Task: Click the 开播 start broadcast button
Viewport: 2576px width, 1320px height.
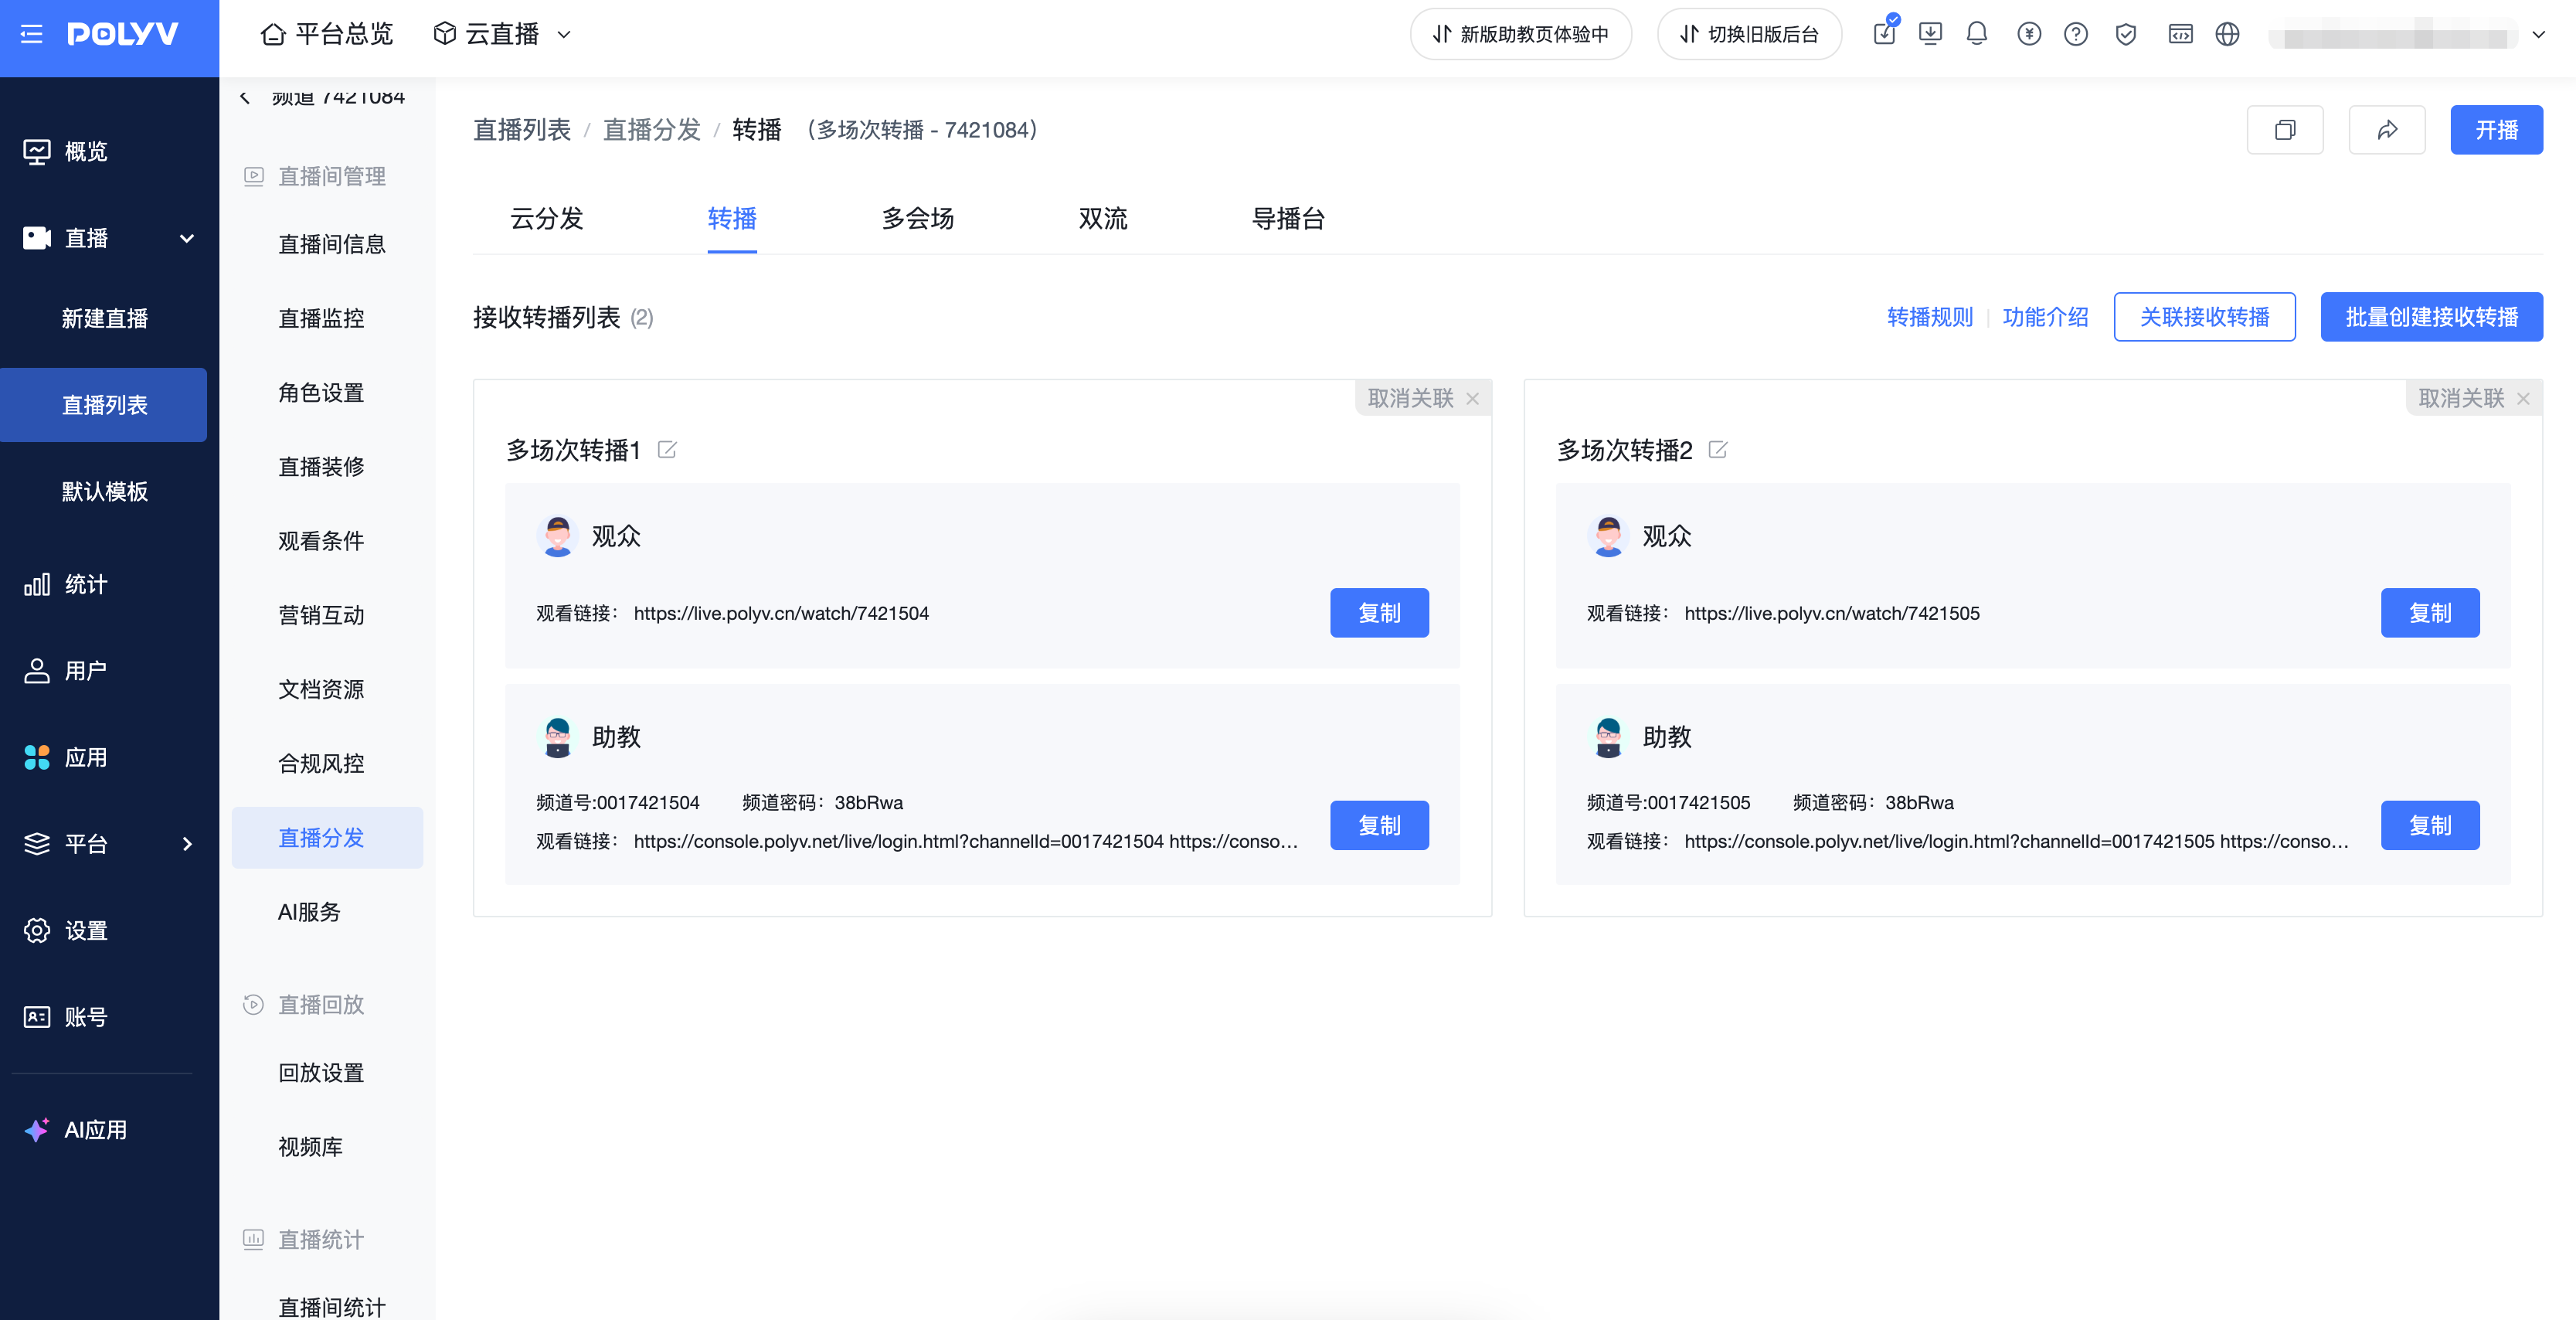Action: (x=2496, y=130)
